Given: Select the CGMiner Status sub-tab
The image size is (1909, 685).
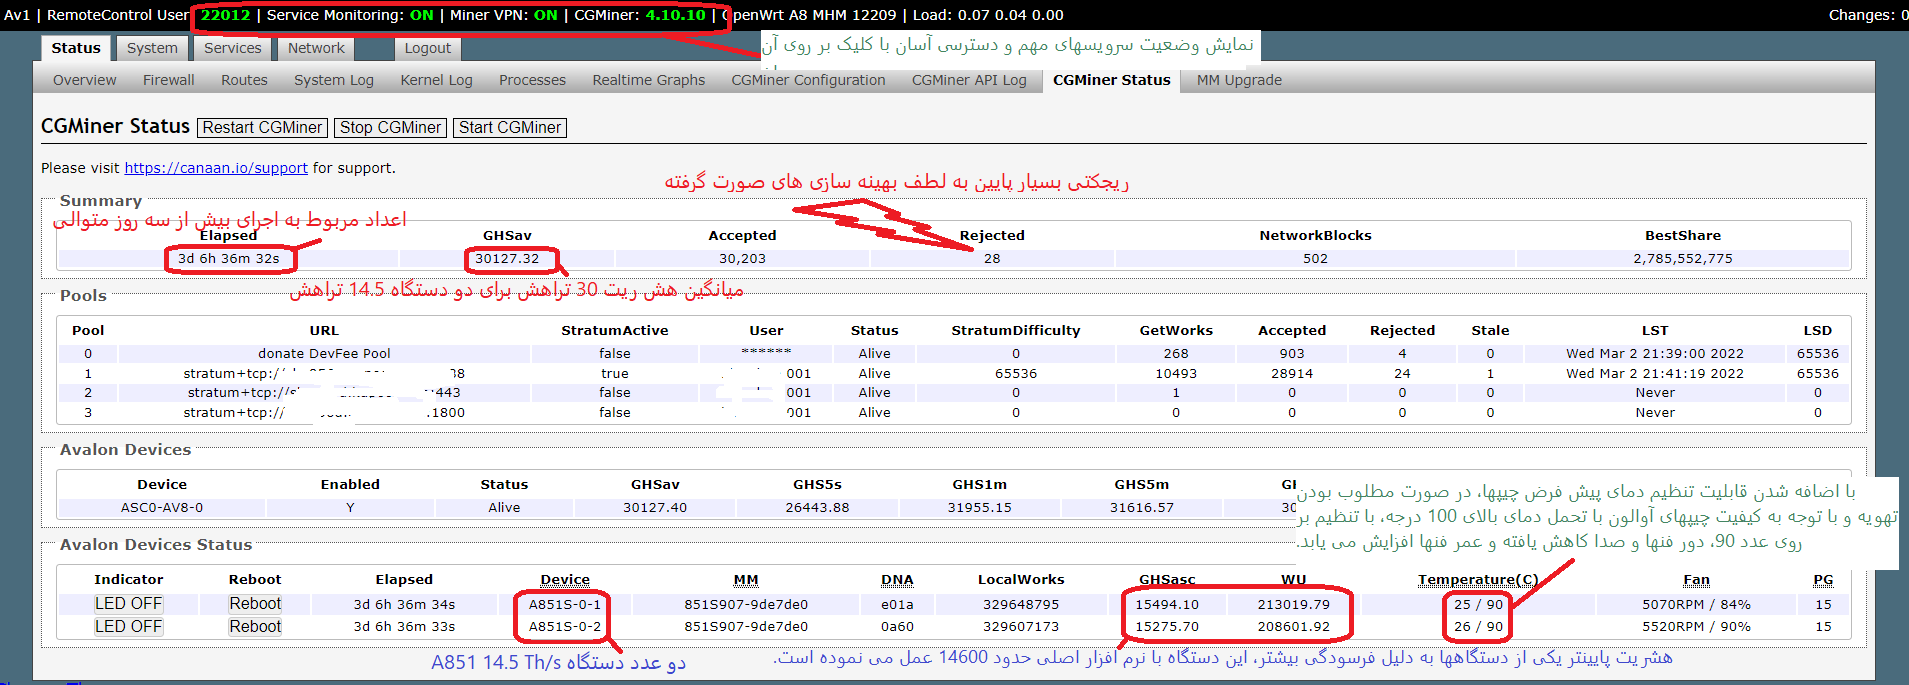Looking at the screenshot, I should coord(1111,80).
